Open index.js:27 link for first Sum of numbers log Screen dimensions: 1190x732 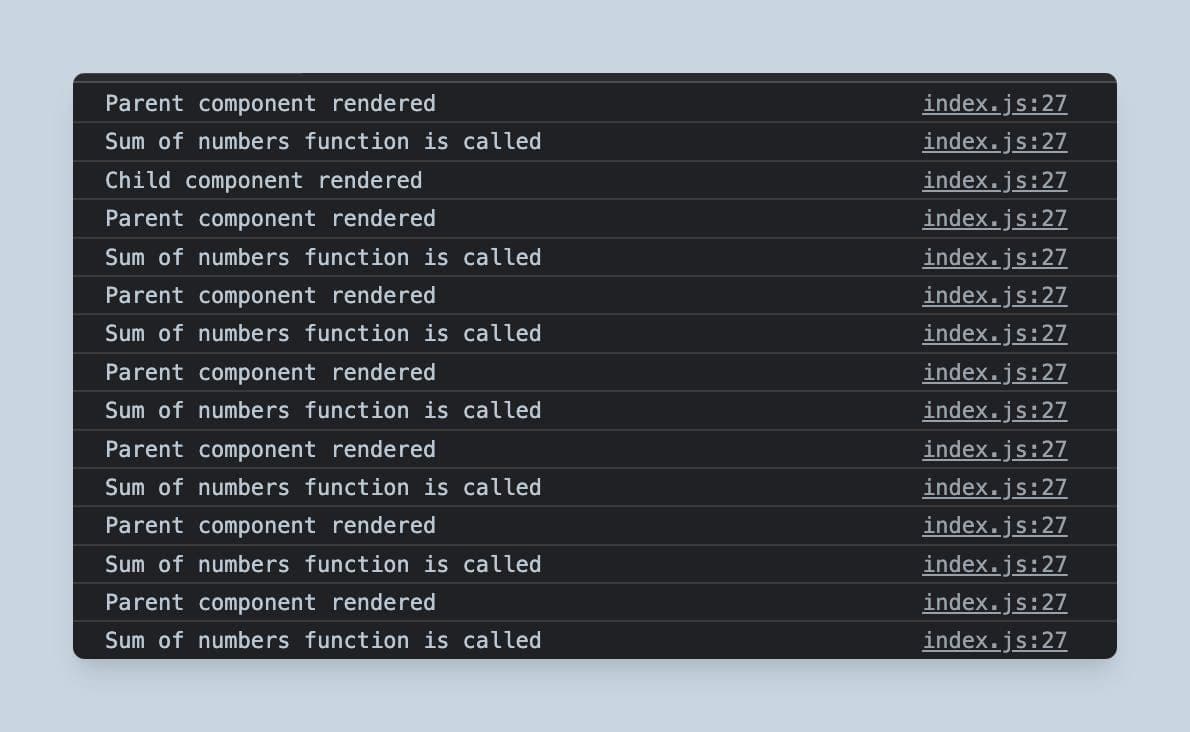(x=994, y=142)
